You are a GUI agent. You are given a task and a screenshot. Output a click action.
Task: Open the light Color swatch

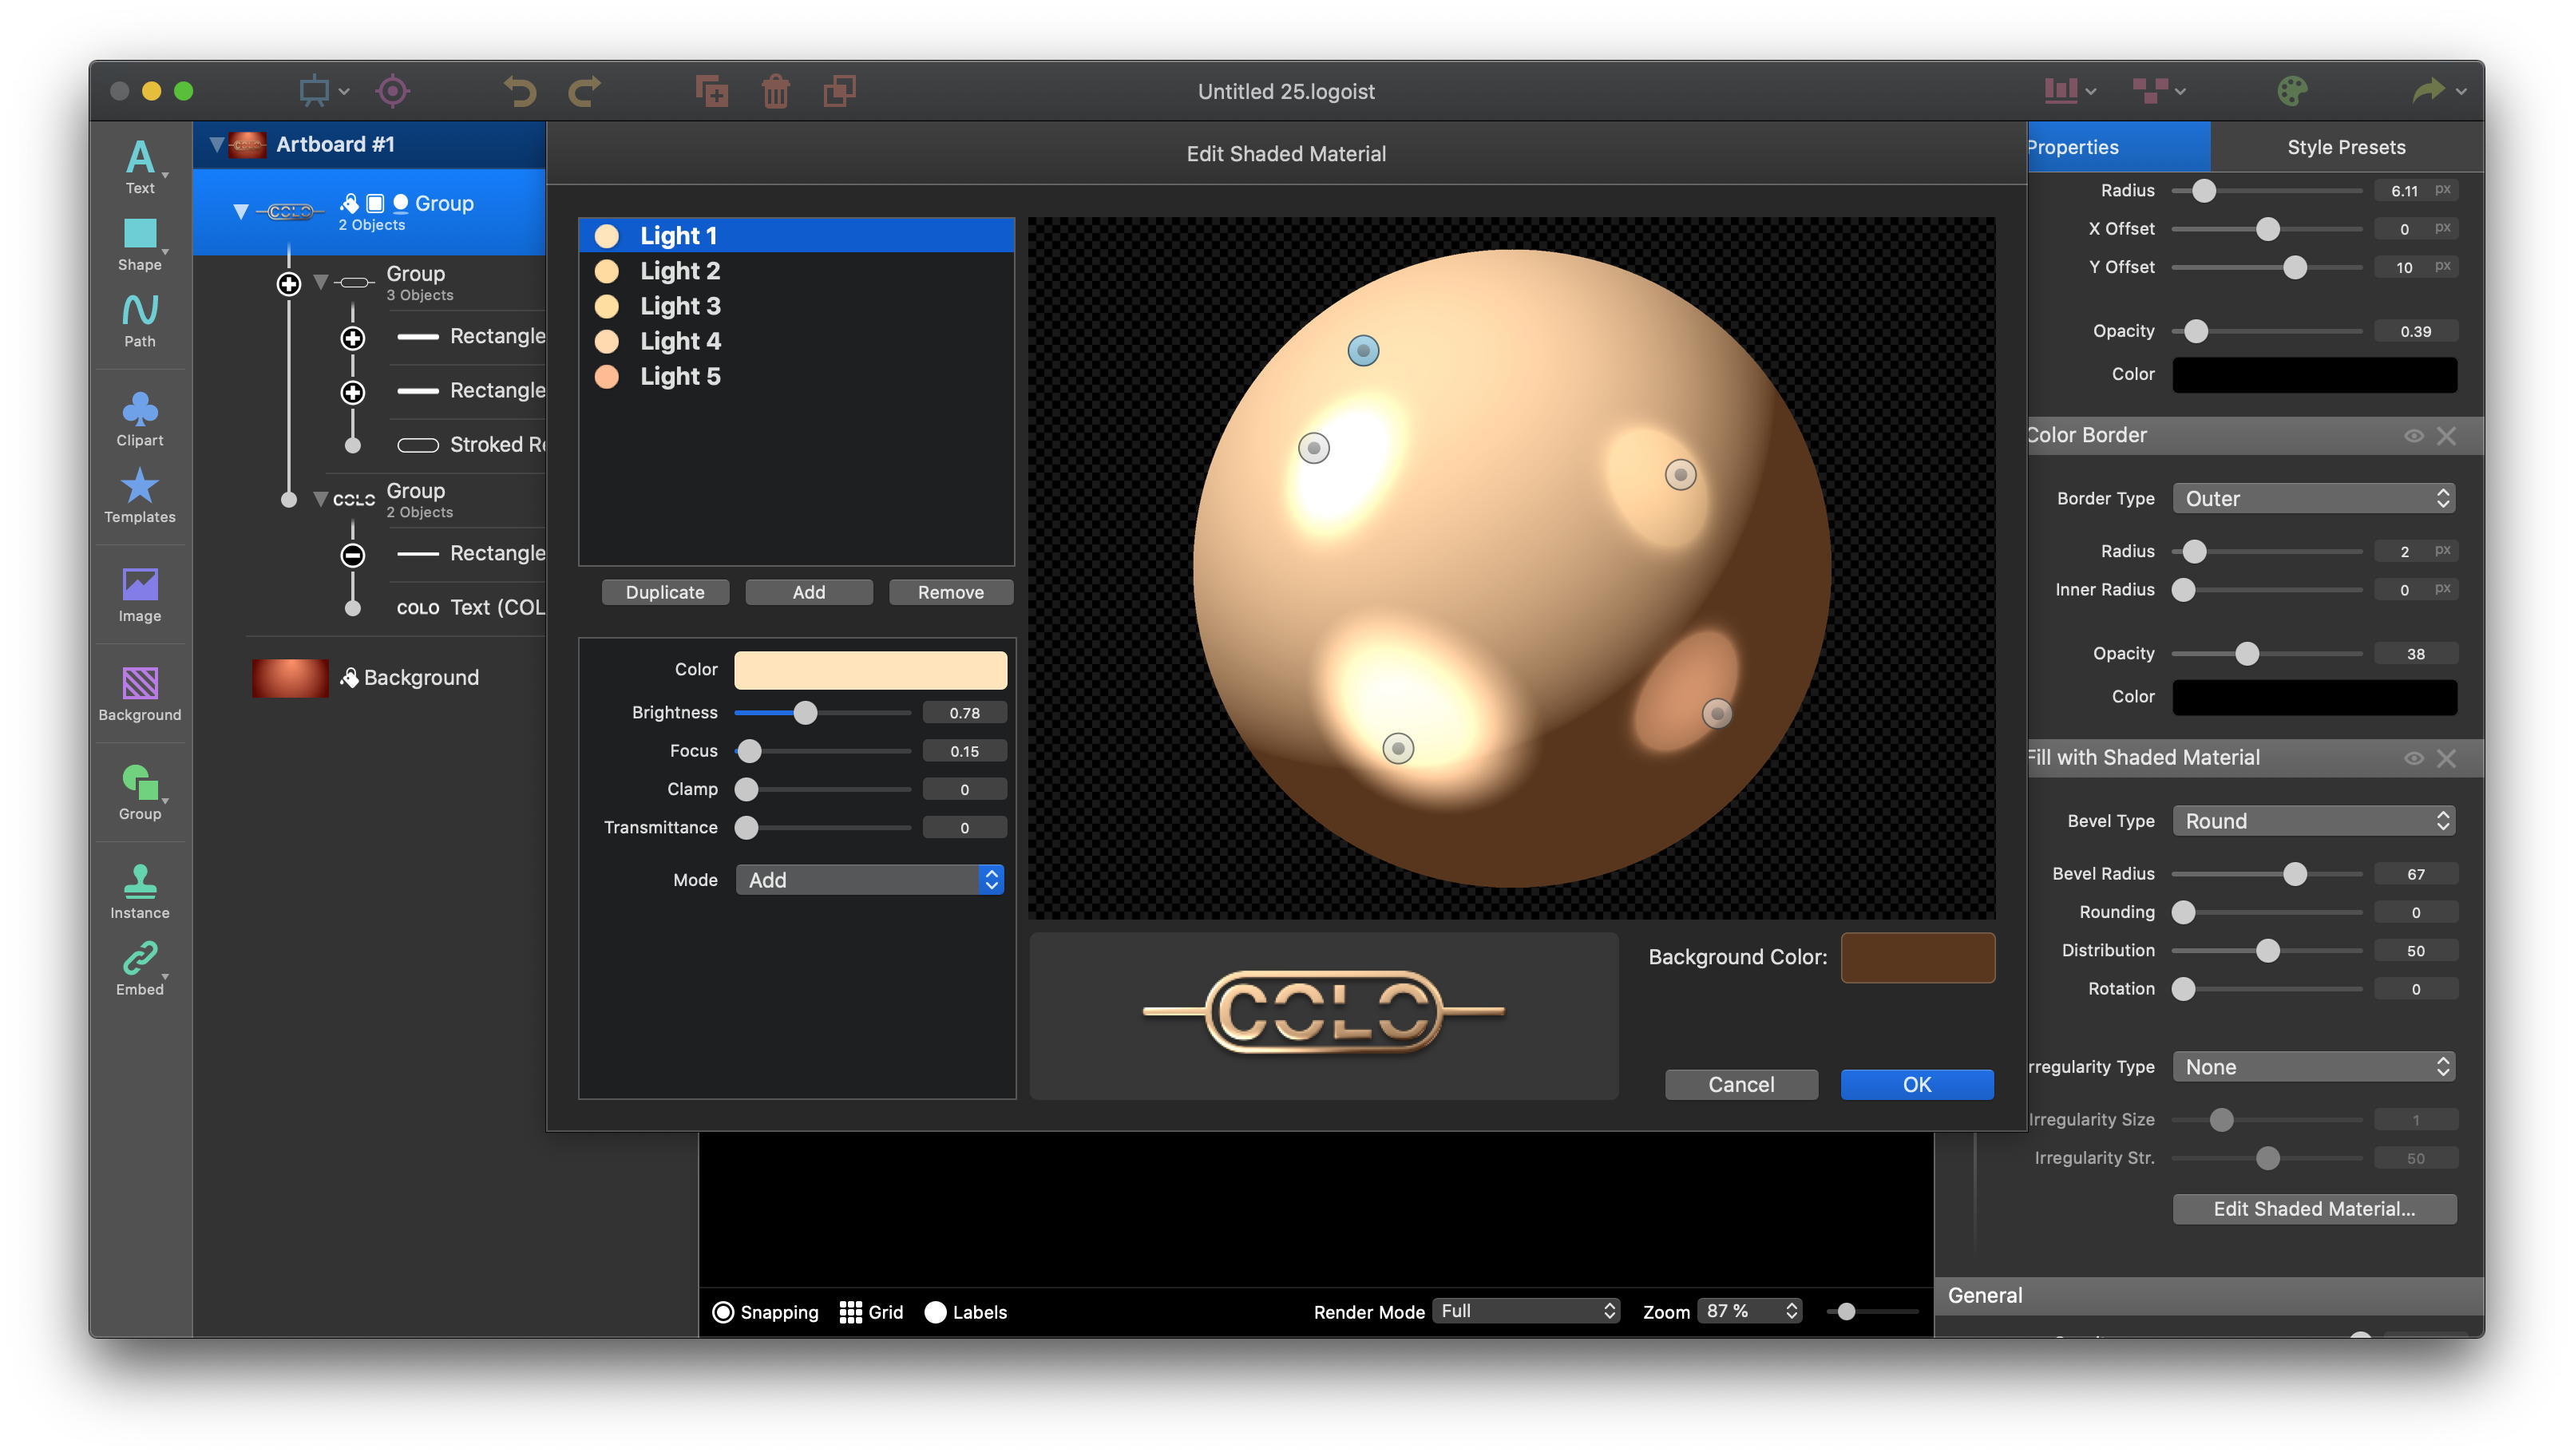870,670
